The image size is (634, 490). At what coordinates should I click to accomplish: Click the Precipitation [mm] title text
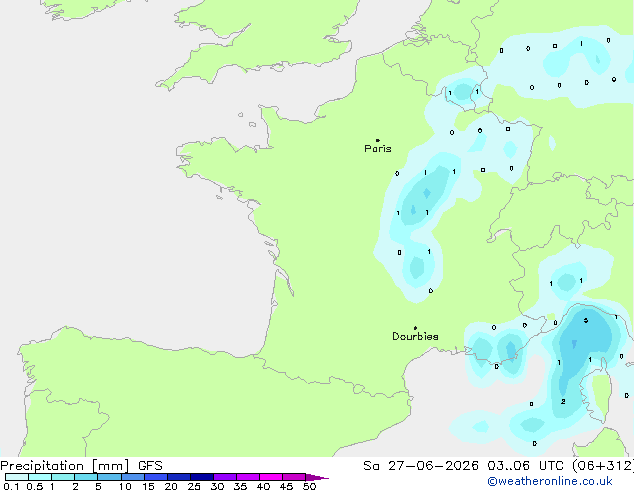coord(65,466)
